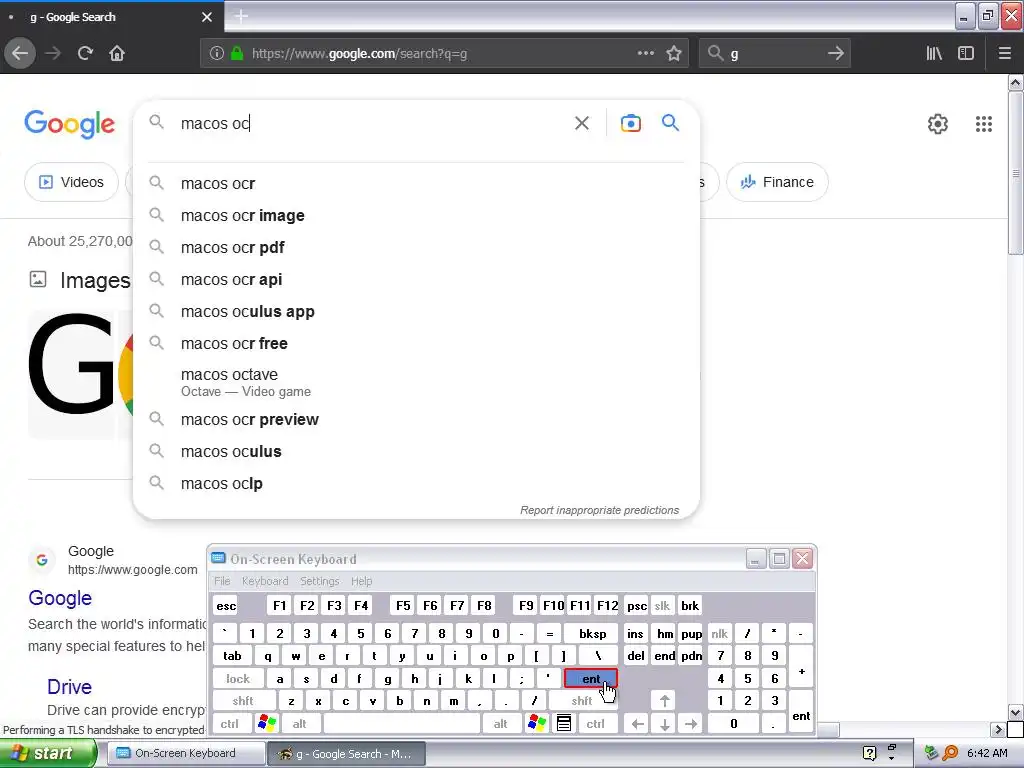Search by image with camera icon

(630, 123)
